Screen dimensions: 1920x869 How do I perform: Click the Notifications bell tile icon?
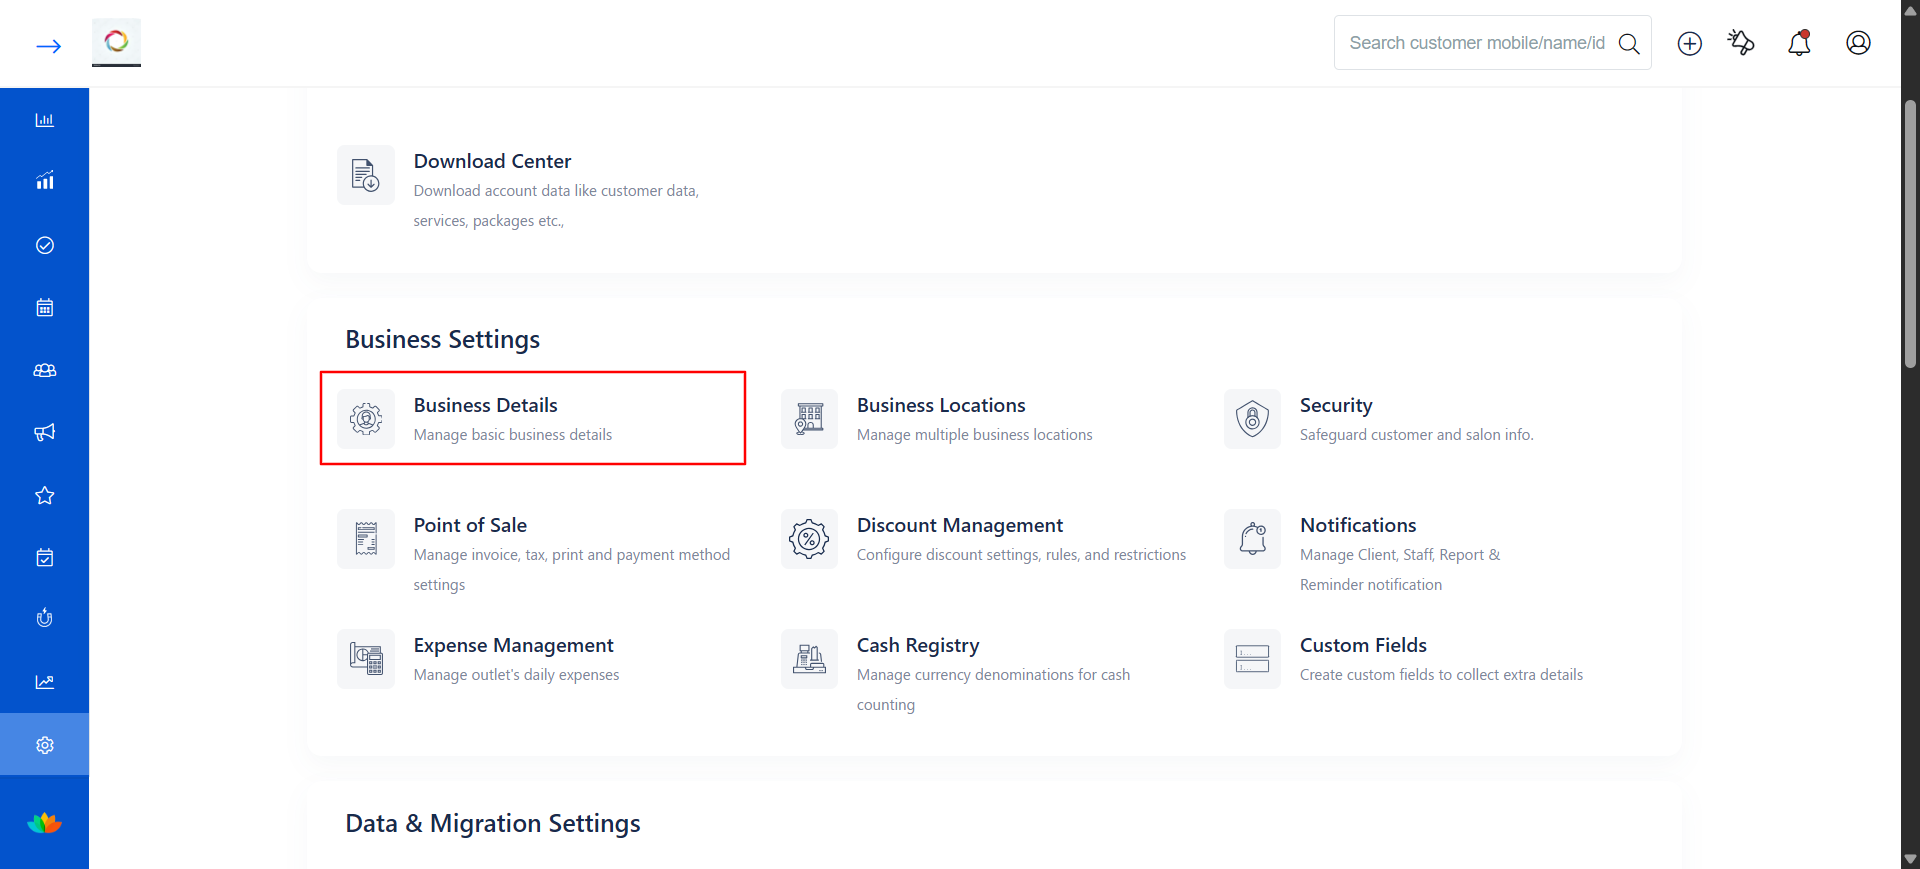click(1252, 539)
